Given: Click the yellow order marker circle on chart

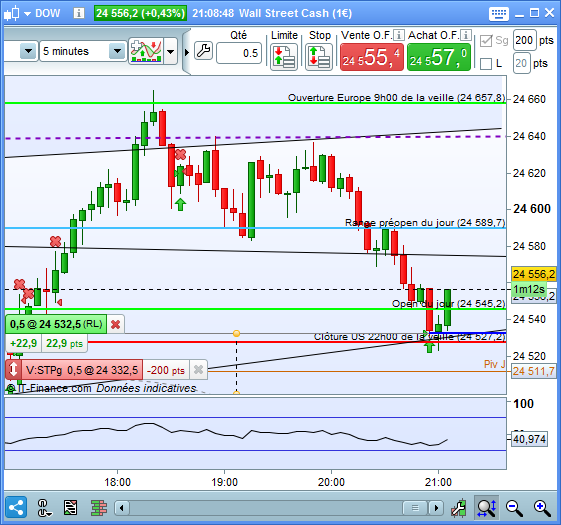Looking at the screenshot, I should click(x=236, y=334).
